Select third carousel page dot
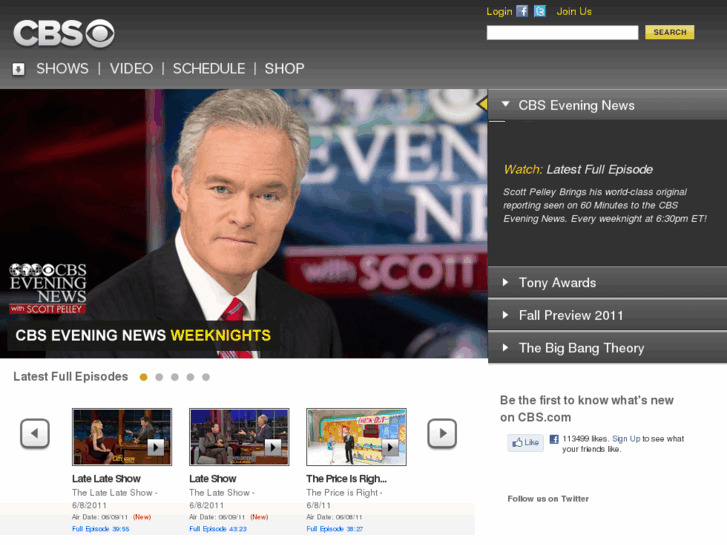This screenshot has height=545, width=727. tap(175, 377)
